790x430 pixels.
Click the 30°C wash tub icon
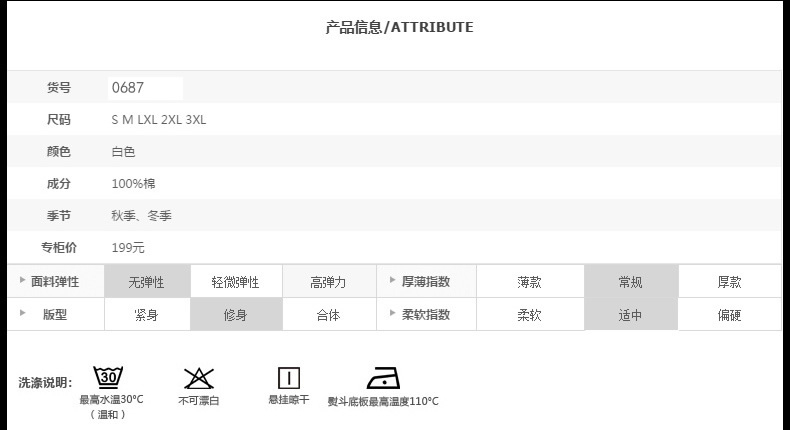click(108, 377)
